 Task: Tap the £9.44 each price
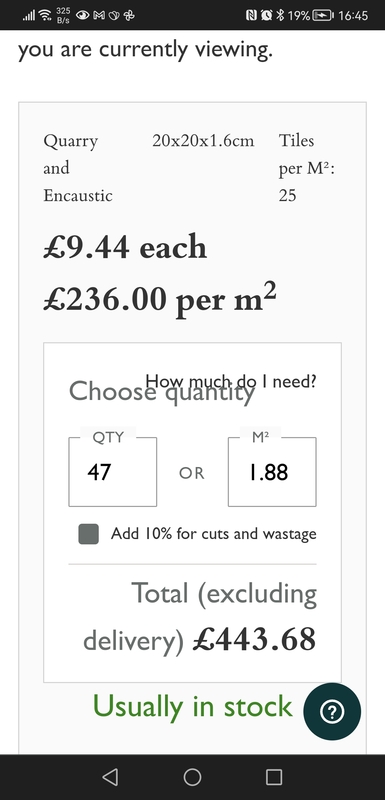(x=125, y=247)
